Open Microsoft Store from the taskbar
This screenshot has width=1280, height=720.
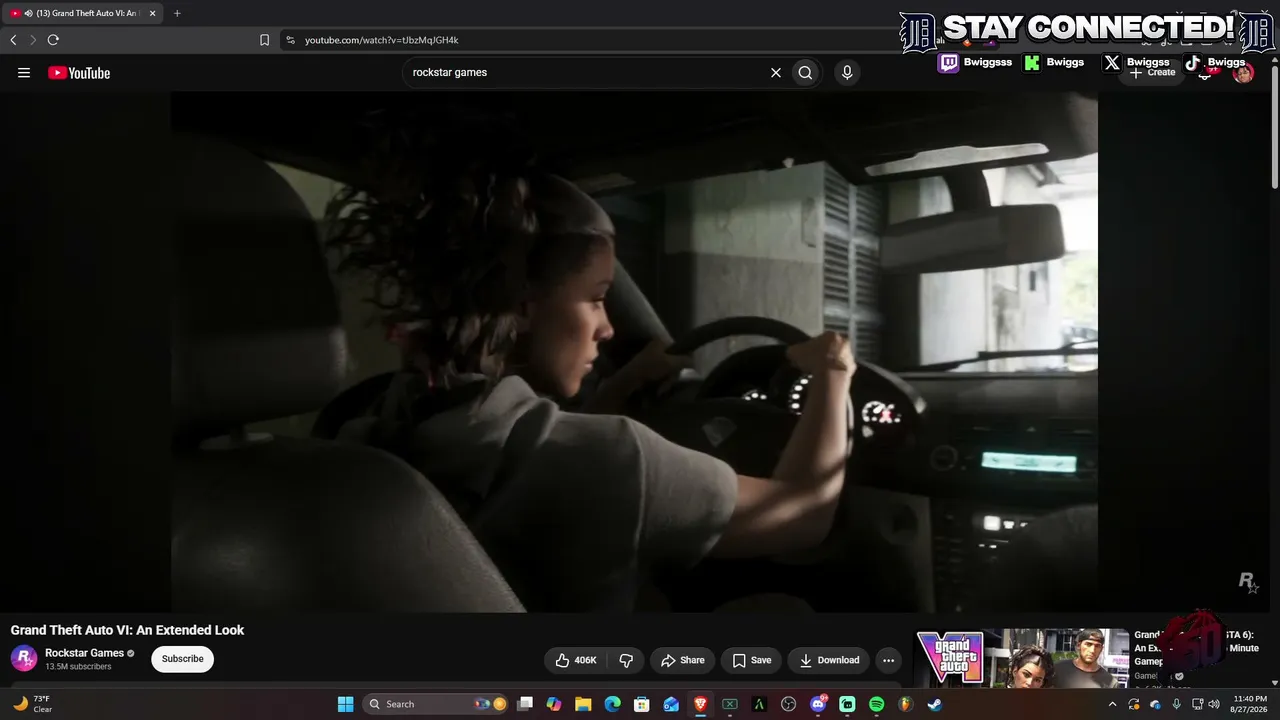click(642, 704)
